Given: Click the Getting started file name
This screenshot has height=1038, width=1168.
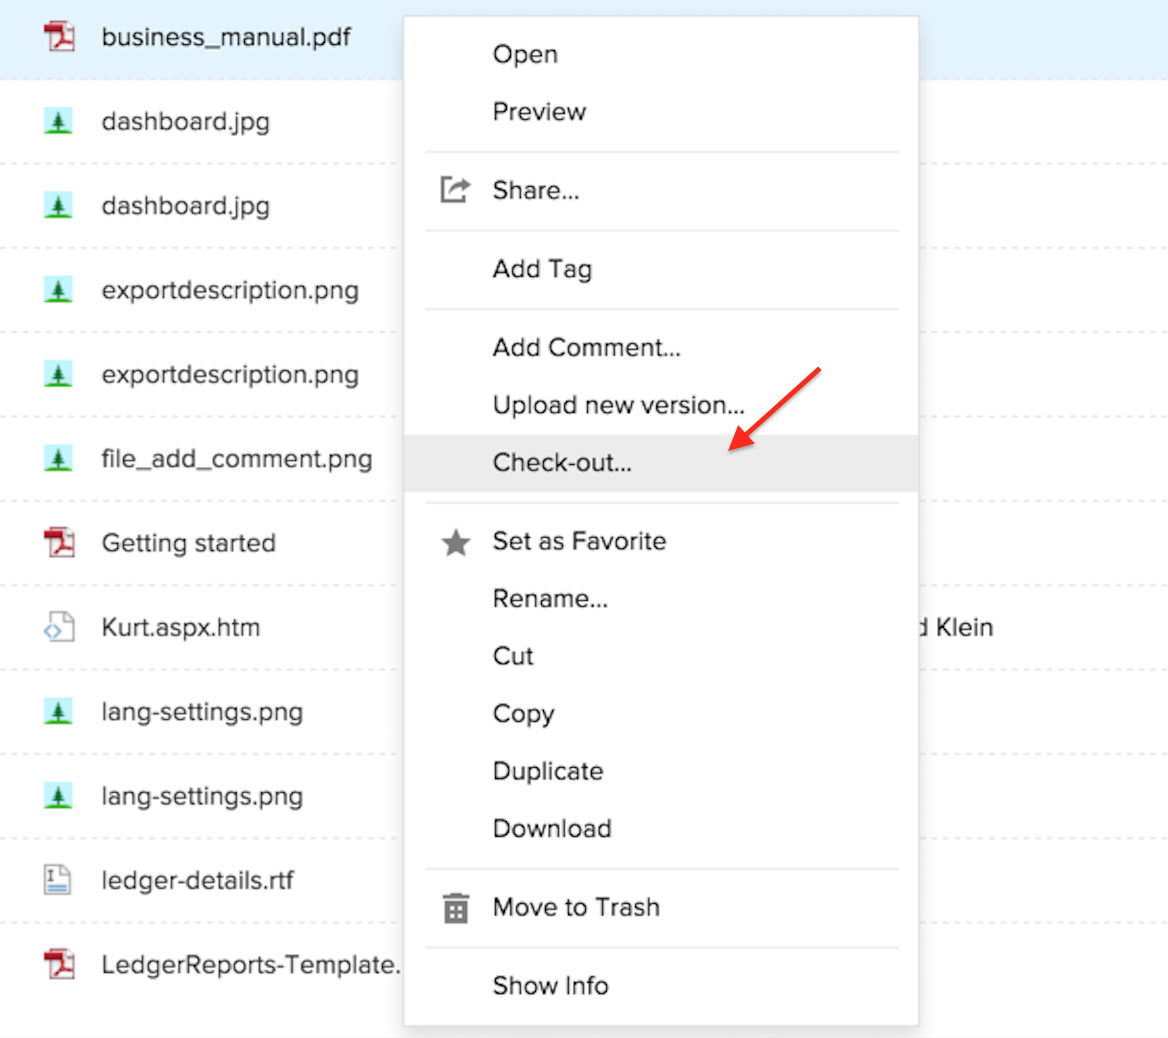Looking at the screenshot, I should [189, 543].
